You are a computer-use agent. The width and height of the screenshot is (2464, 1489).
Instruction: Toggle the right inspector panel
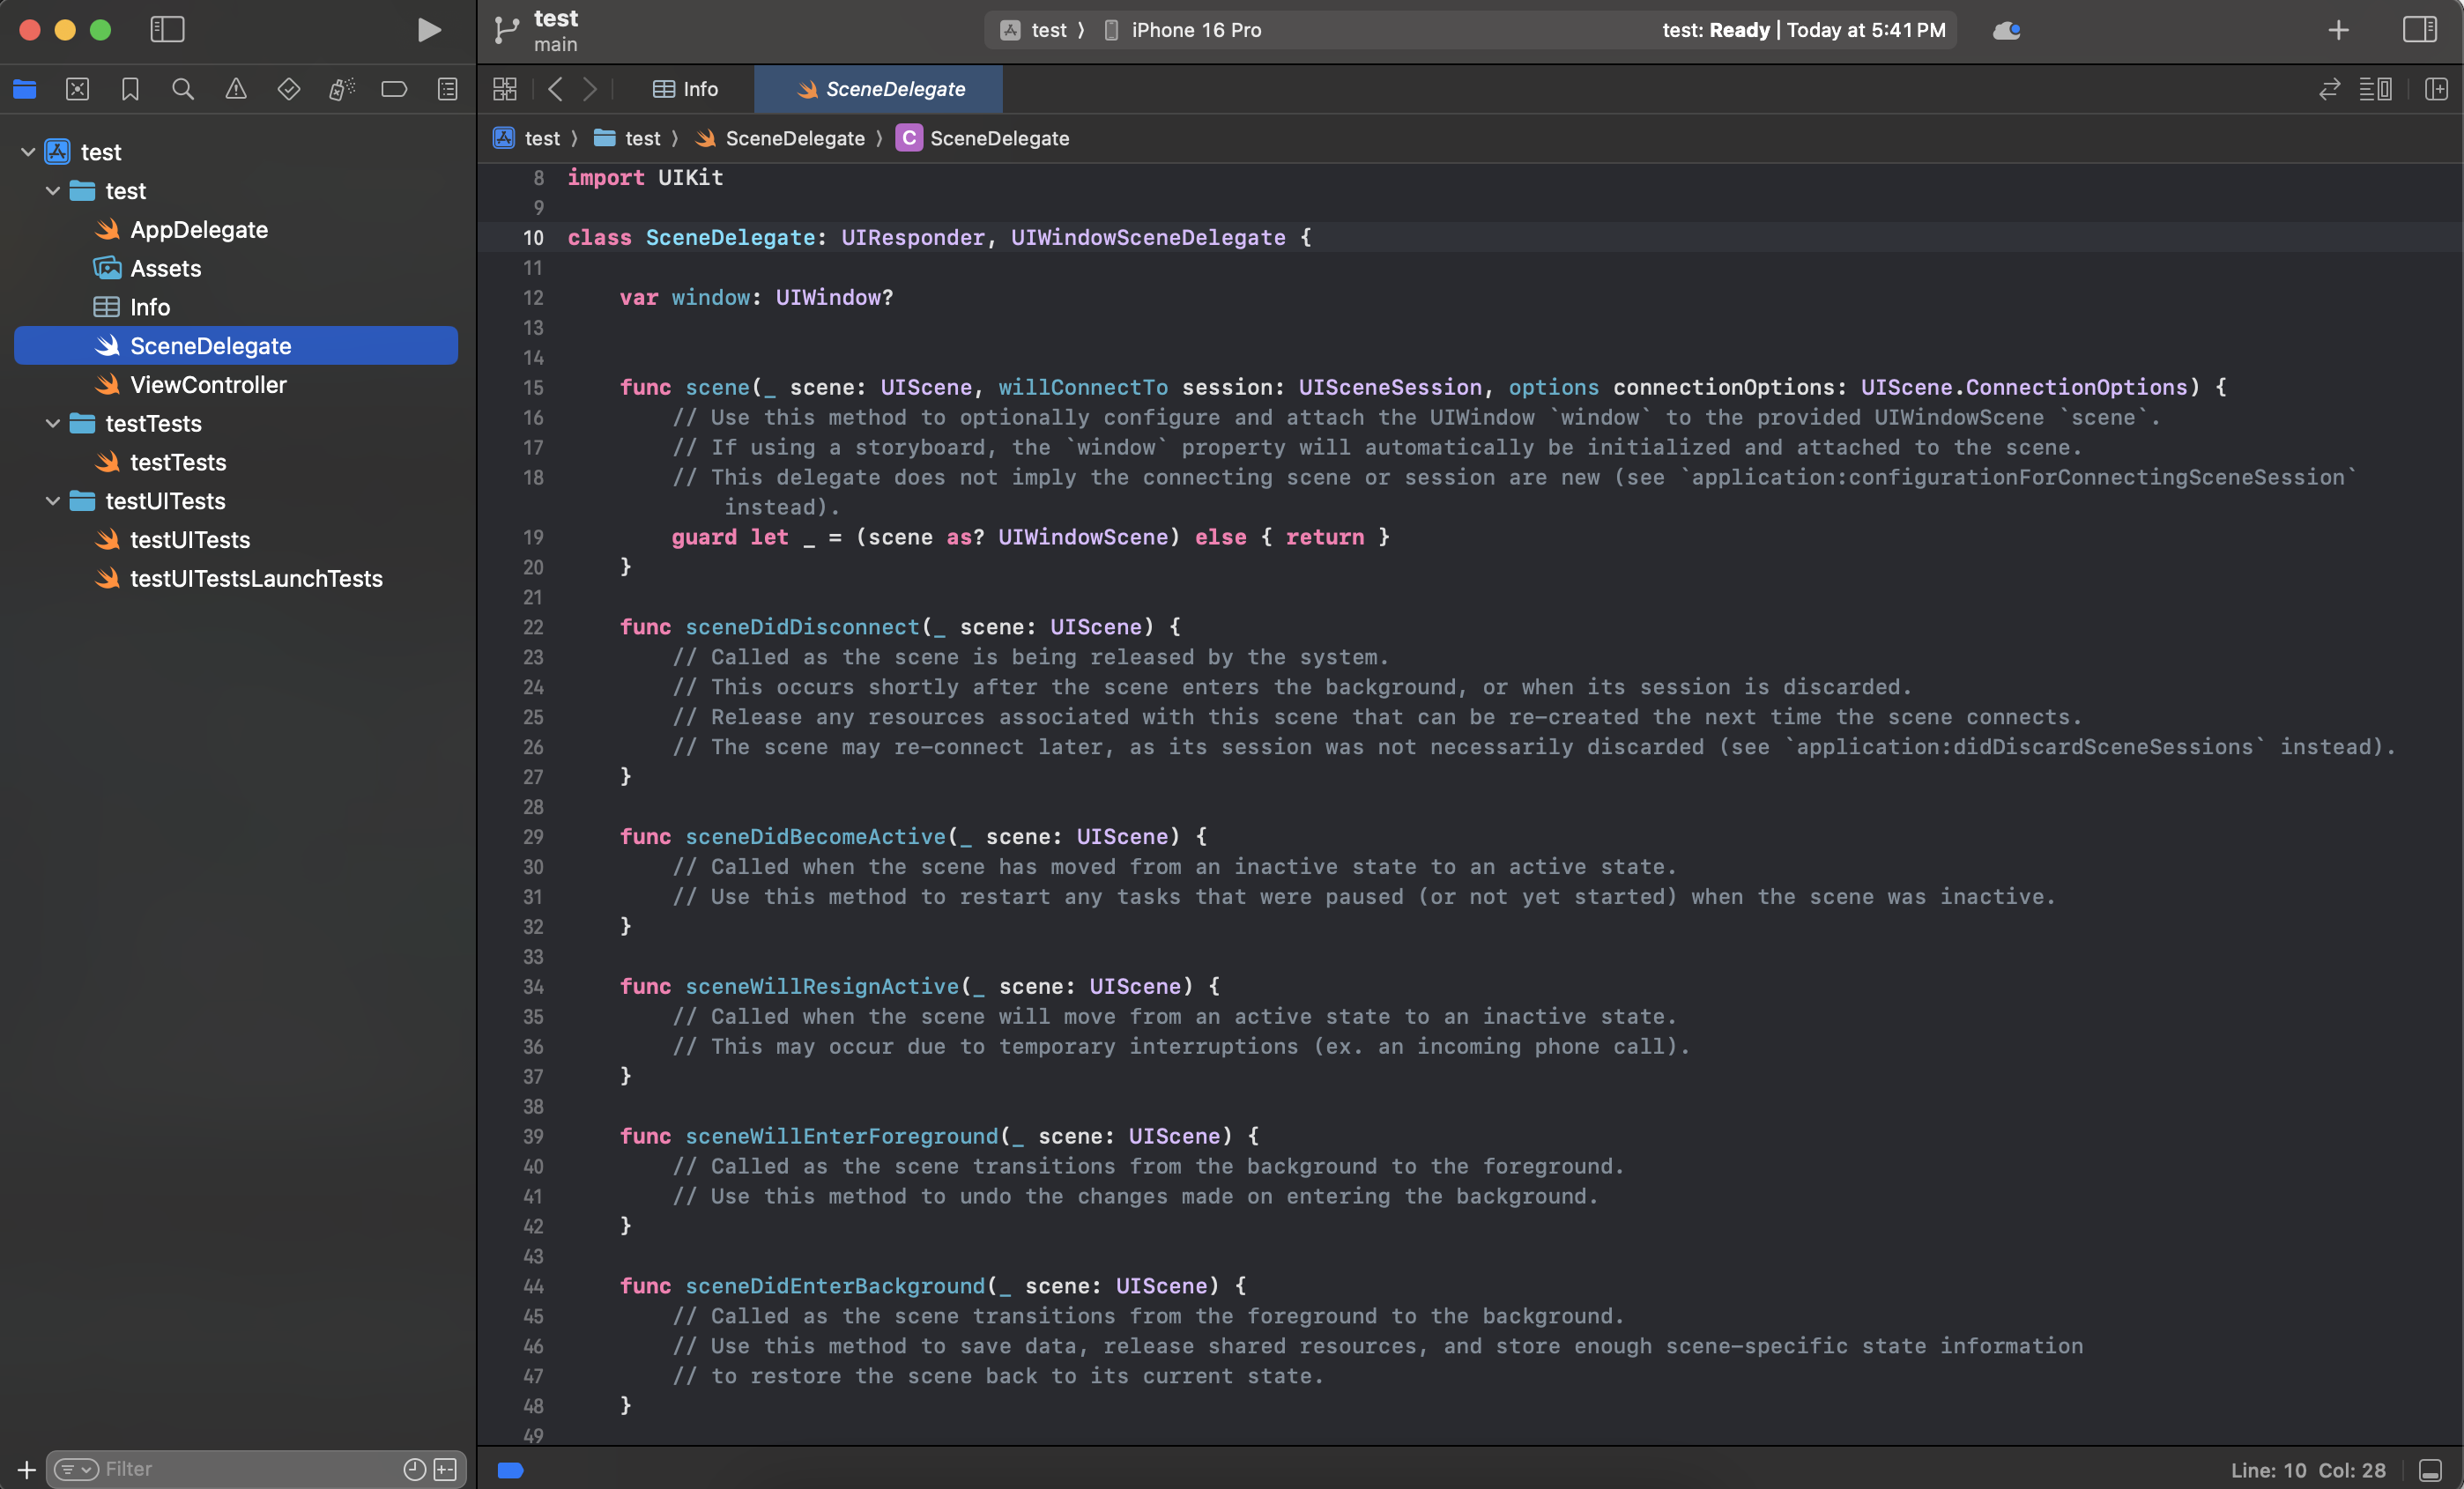[x=2419, y=30]
